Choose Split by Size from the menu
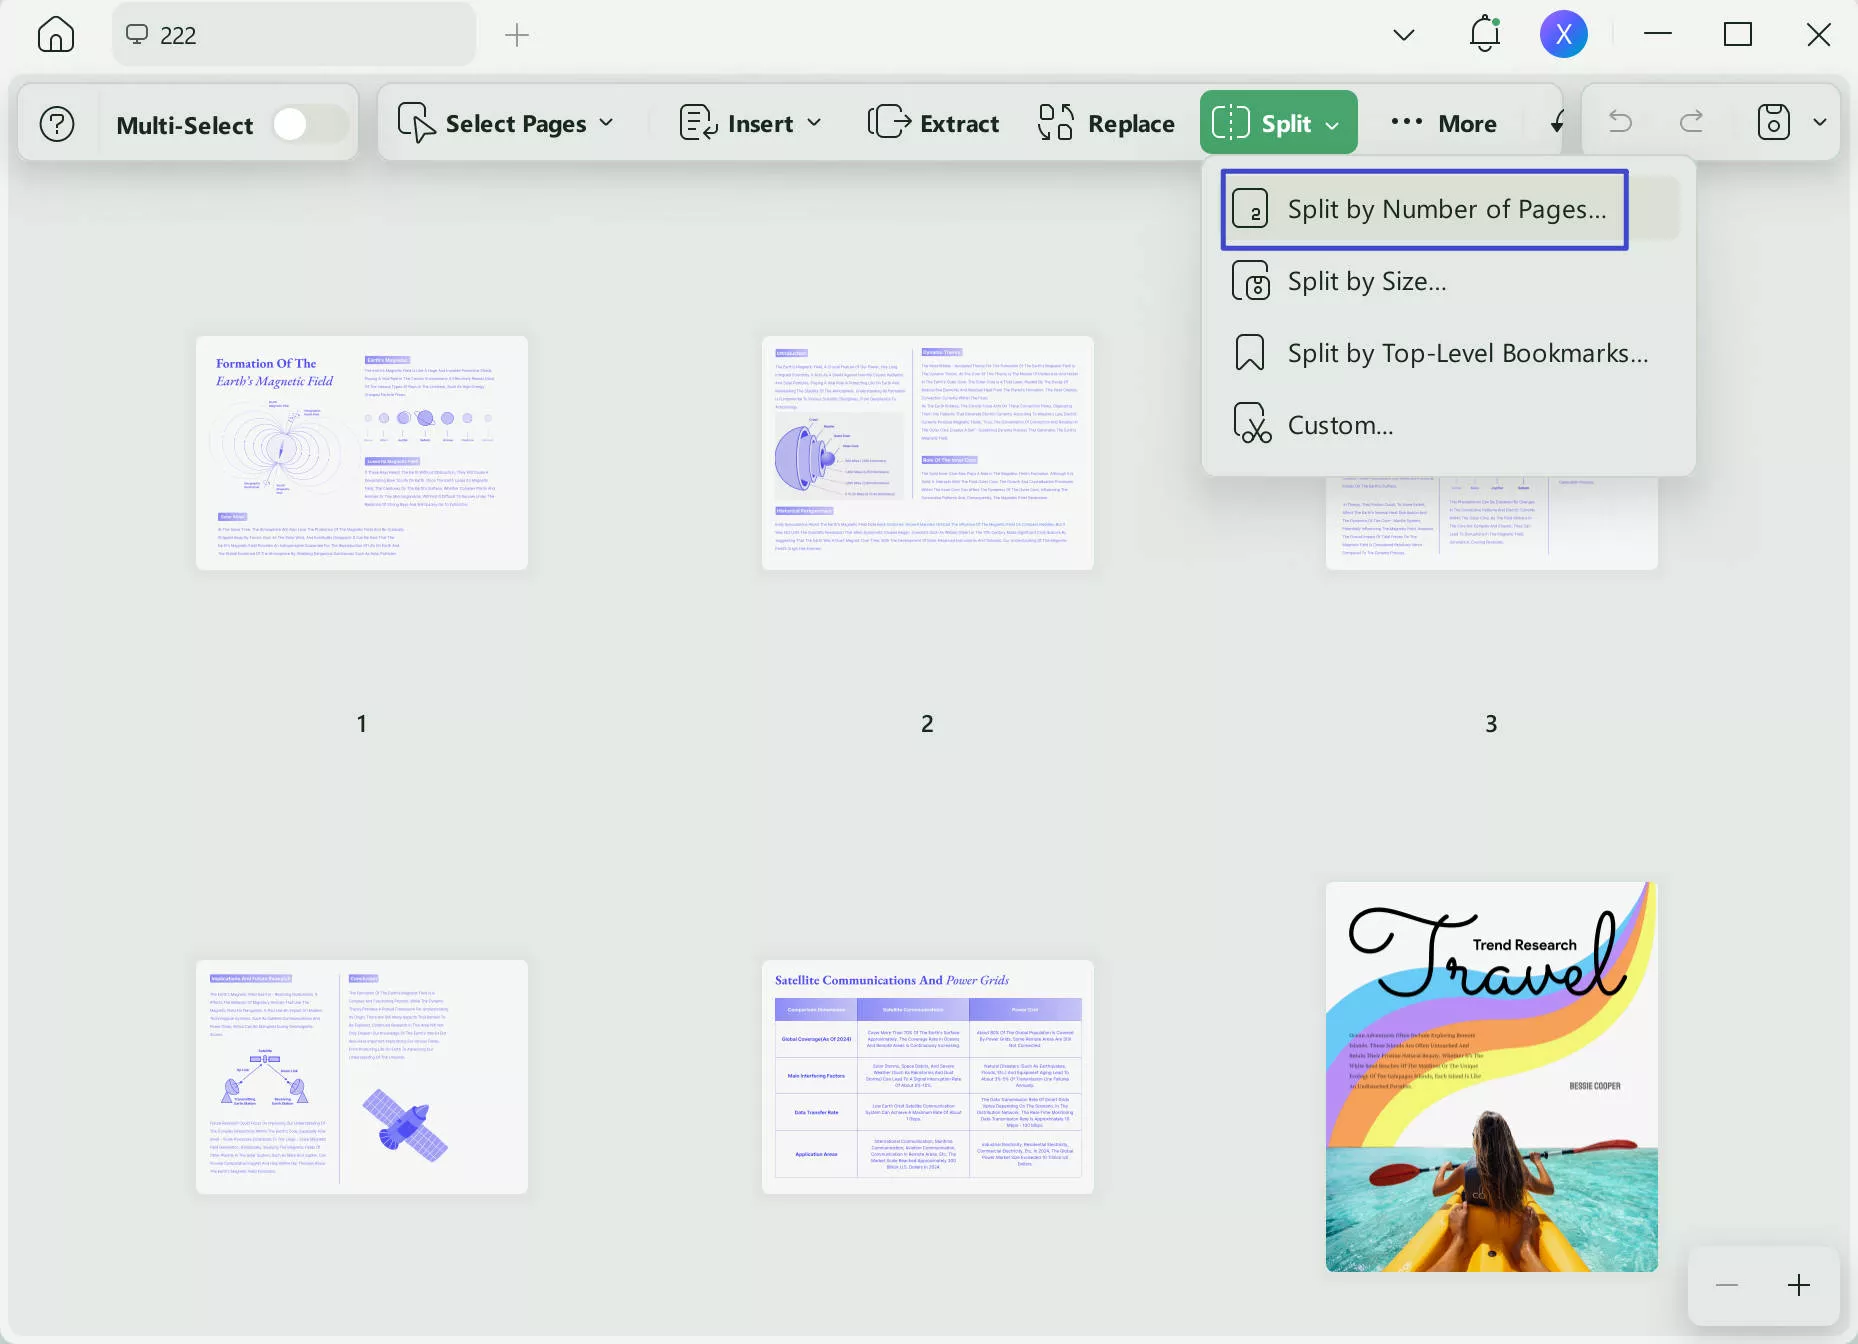1858x1344 pixels. pos(1366,281)
